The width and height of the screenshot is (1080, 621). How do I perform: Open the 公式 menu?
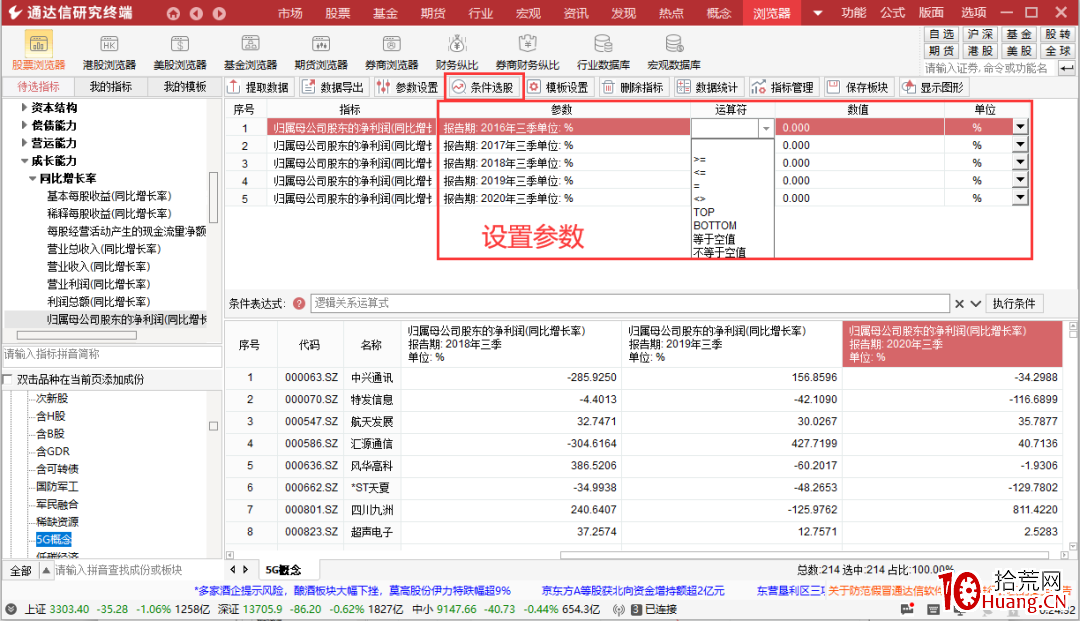pyautogui.click(x=892, y=13)
